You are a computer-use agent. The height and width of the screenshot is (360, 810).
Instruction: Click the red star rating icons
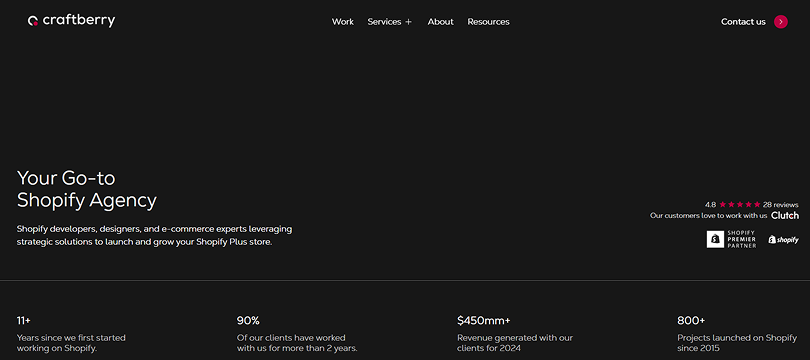(x=740, y=205)
